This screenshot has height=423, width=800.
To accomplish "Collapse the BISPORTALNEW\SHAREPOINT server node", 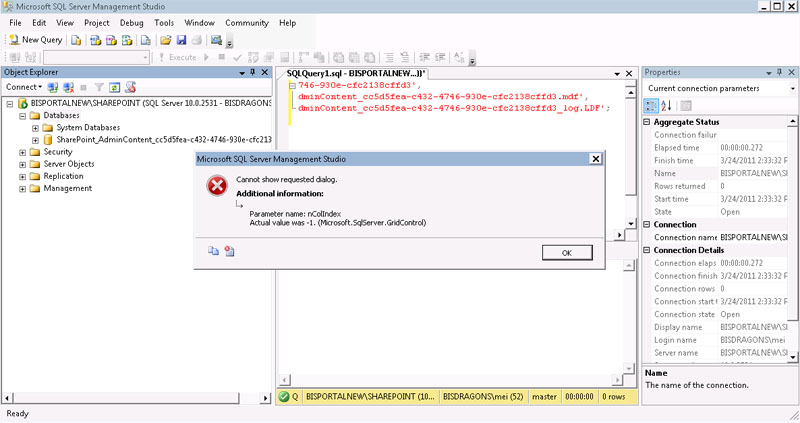I will point(10,104).
